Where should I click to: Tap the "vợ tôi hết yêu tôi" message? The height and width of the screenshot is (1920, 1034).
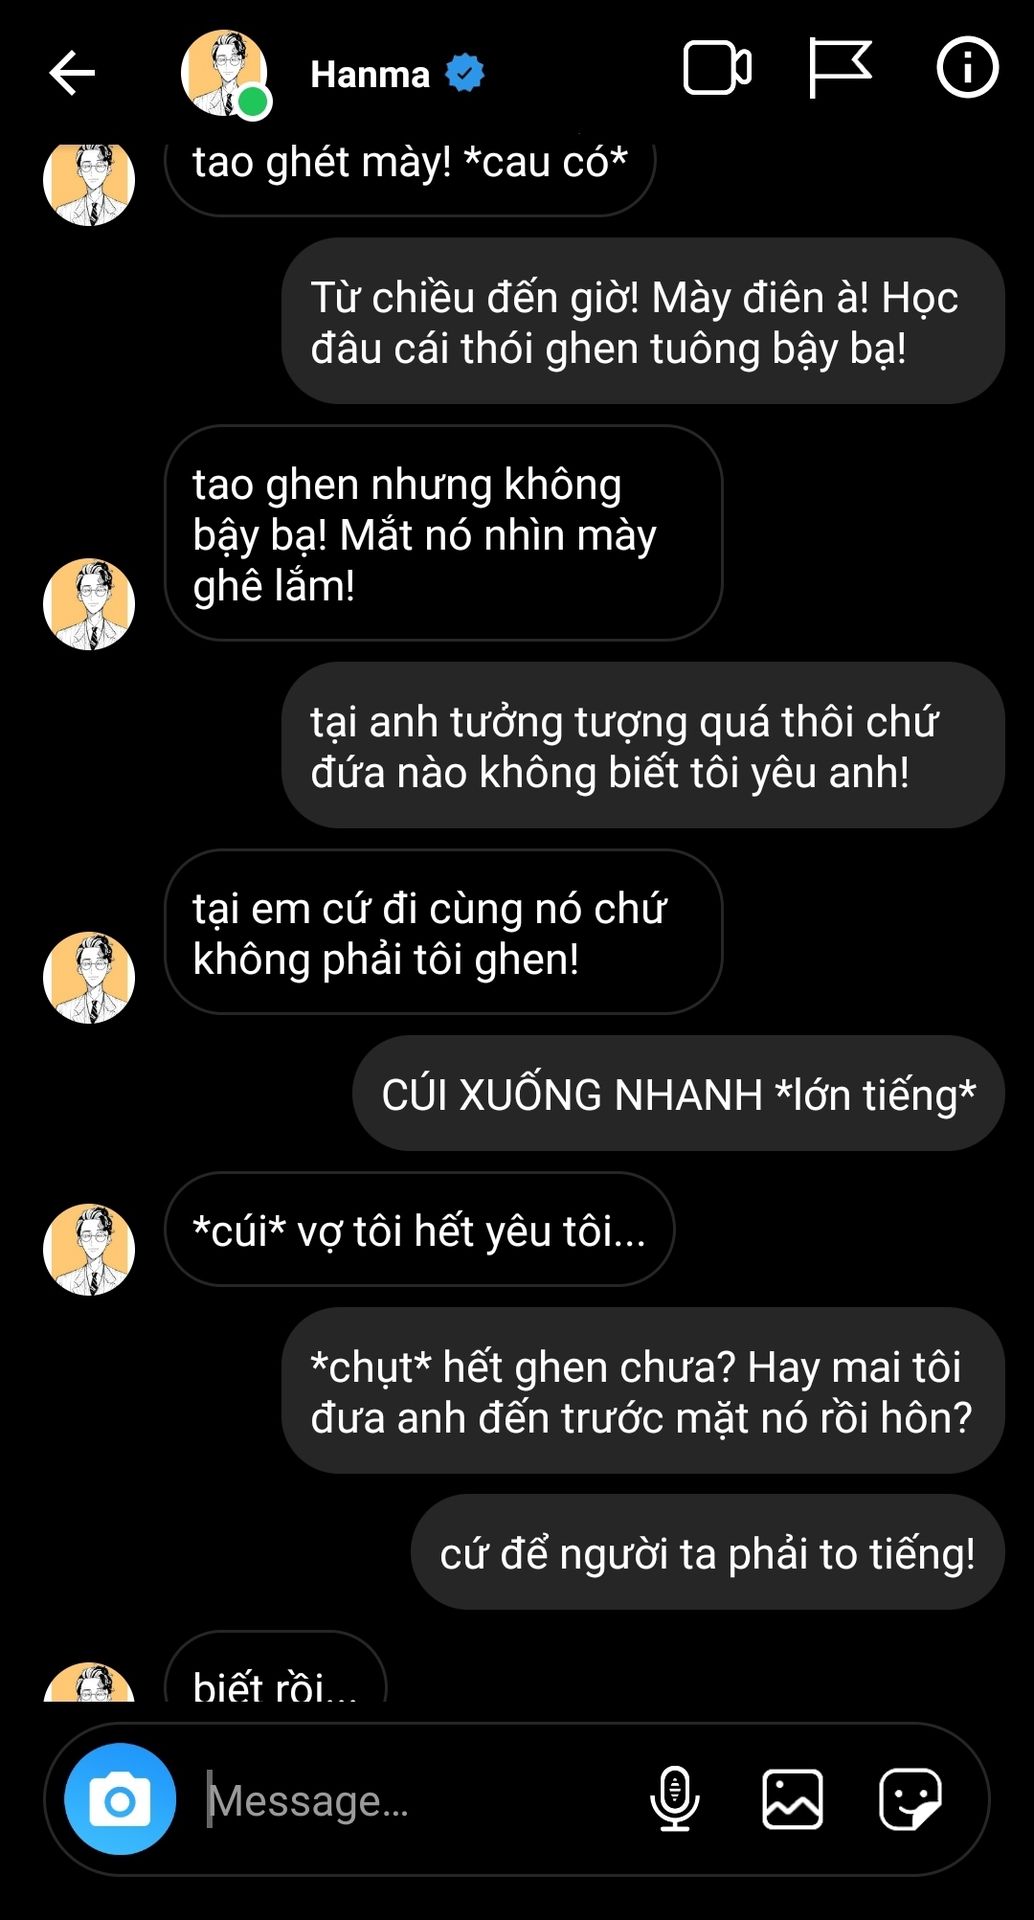419,1230
